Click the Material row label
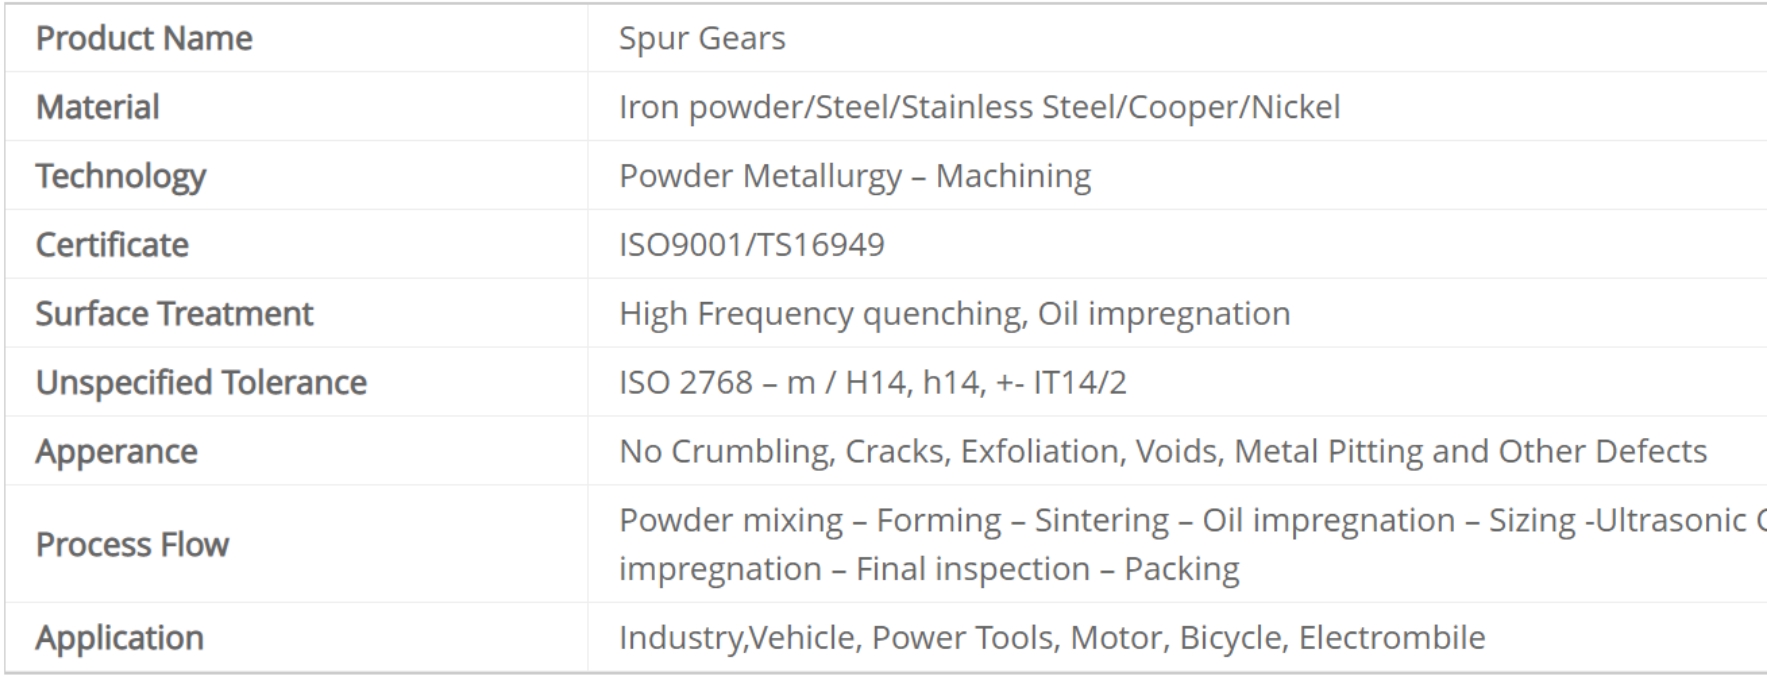The image size is (1767, 678). [98, 107]
